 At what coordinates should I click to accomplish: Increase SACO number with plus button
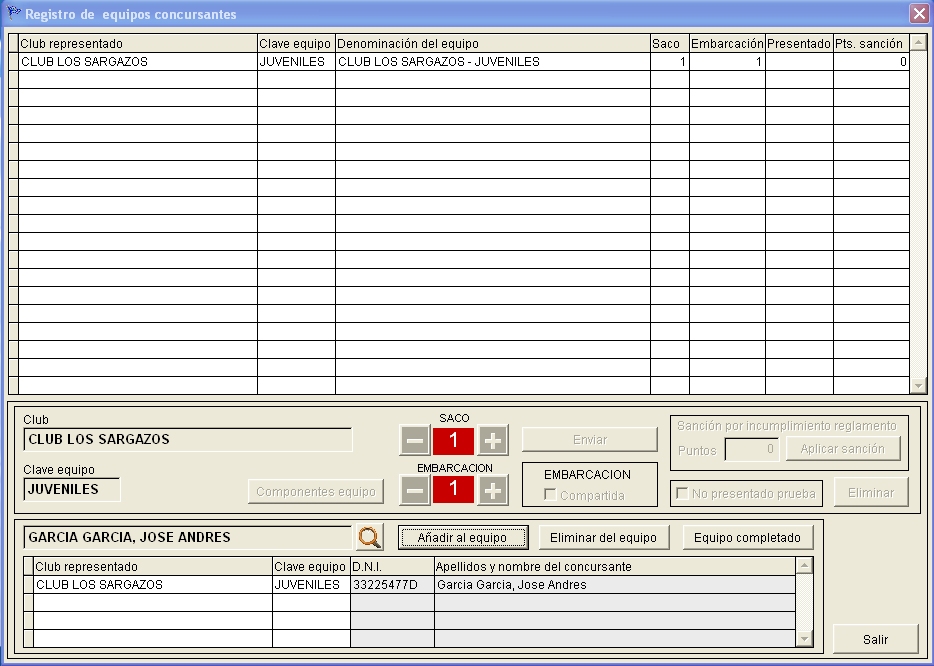coord(493,440)
